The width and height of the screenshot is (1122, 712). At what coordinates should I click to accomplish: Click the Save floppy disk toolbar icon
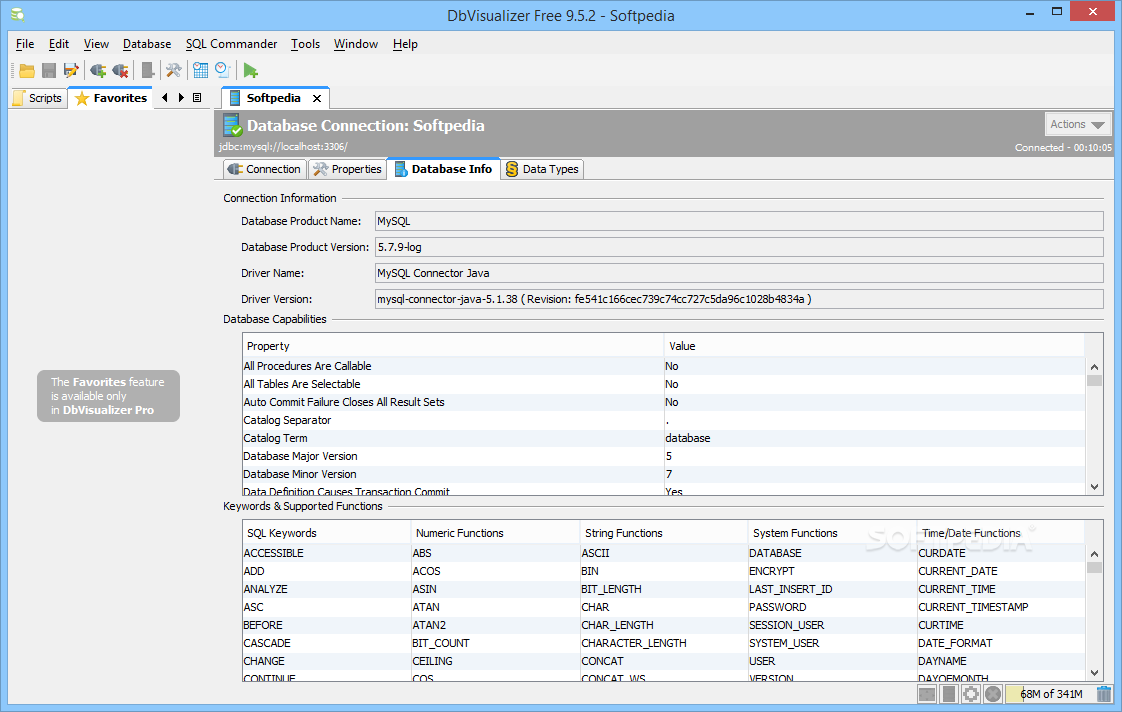click(49, 70)
